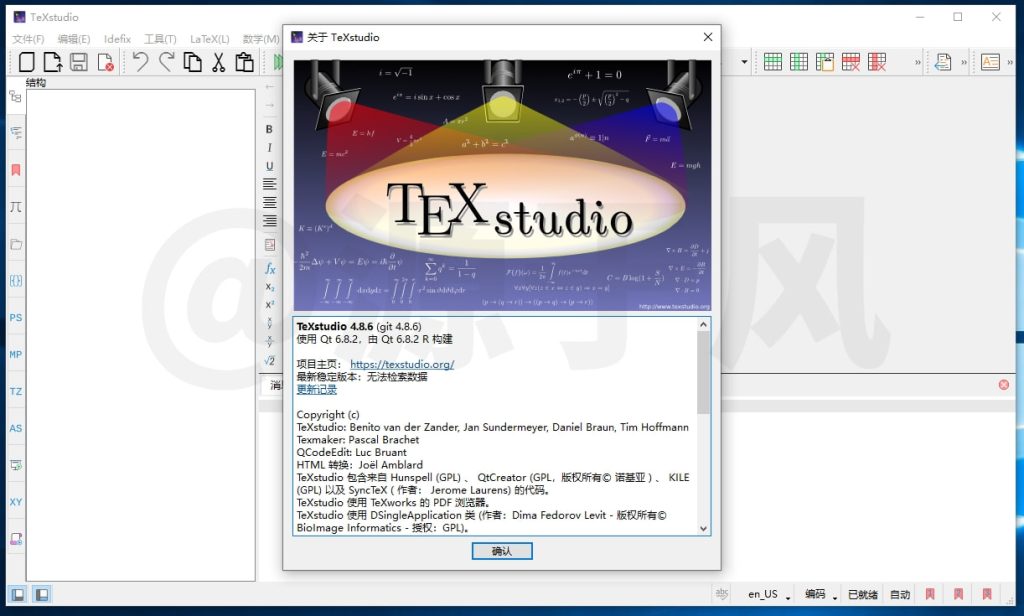
Task: Click the Copy icon in the toolbar
Action: click(x=192, y=62)
